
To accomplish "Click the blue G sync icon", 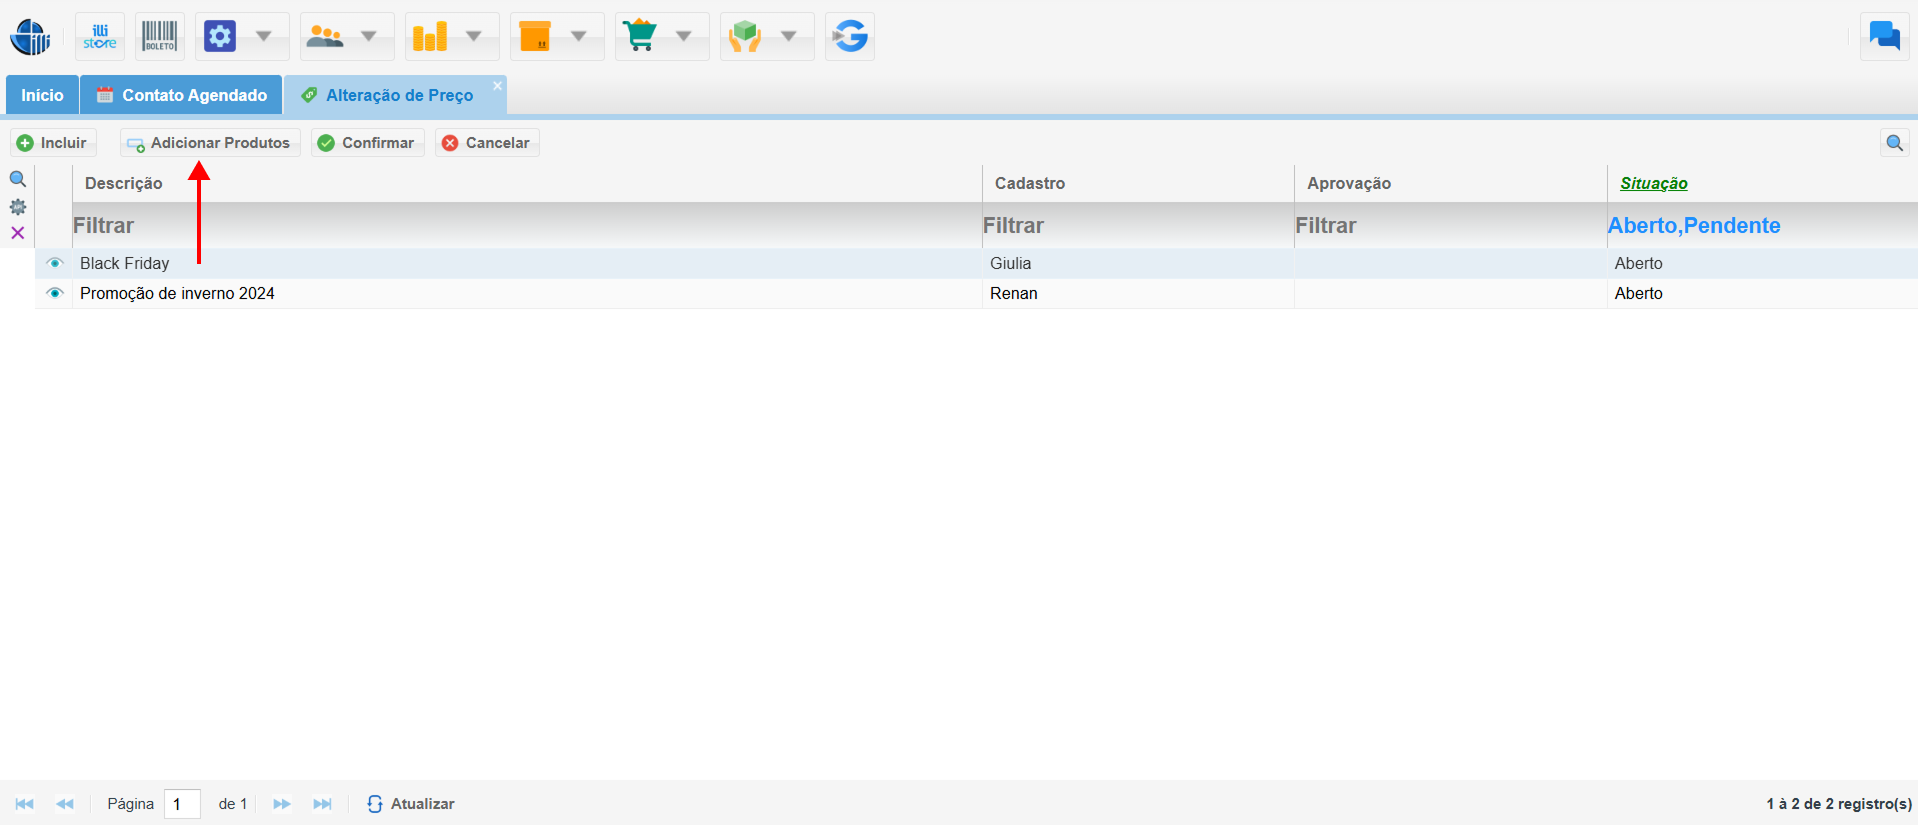I will click(x=850, y=37).
